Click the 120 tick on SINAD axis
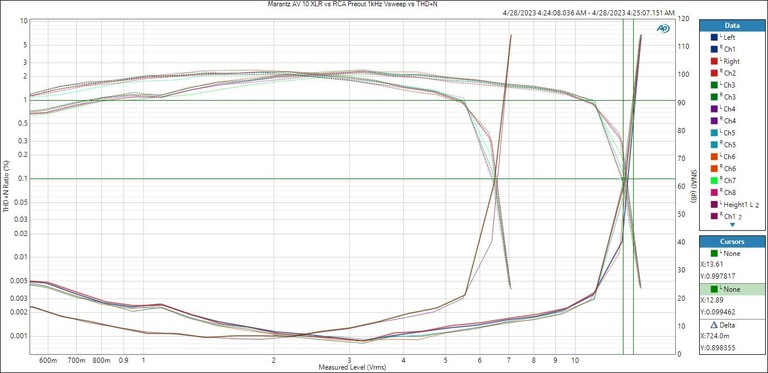Image resolution: width=768 pixels, height=373 pixels. [683, 19]
